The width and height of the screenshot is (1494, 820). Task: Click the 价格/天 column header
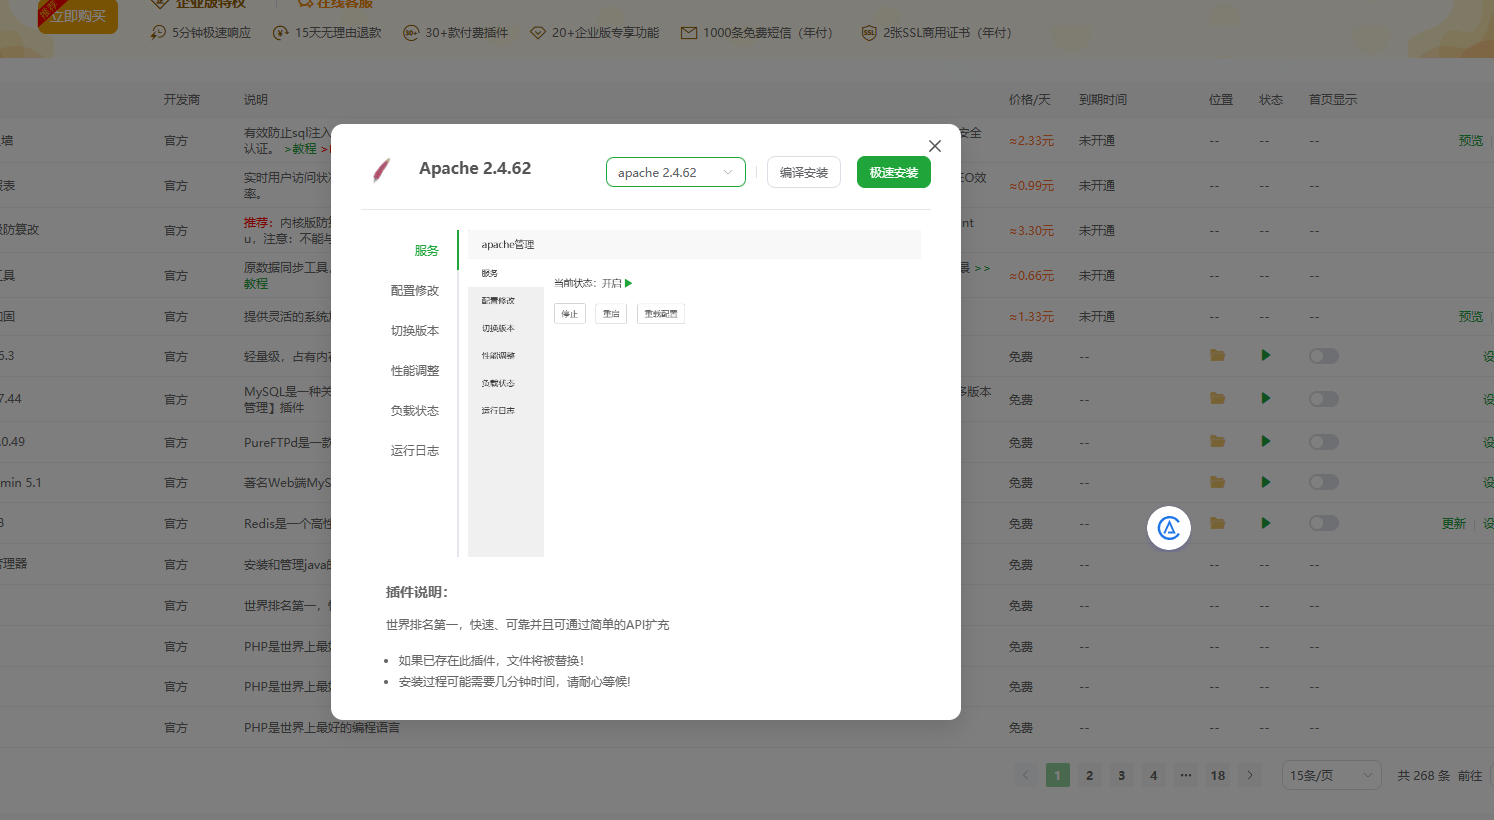pyautogui.click(x=1030, y=100)
